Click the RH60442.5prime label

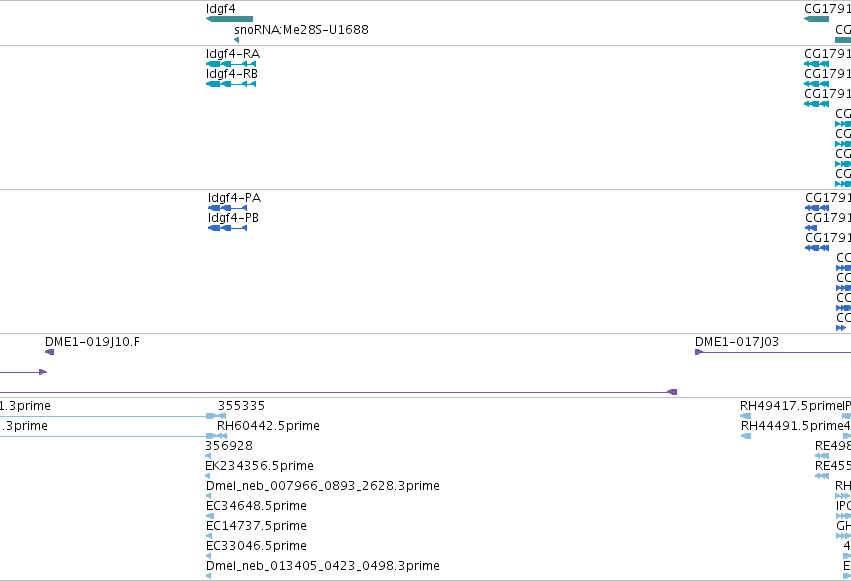(x=268, y=426)
